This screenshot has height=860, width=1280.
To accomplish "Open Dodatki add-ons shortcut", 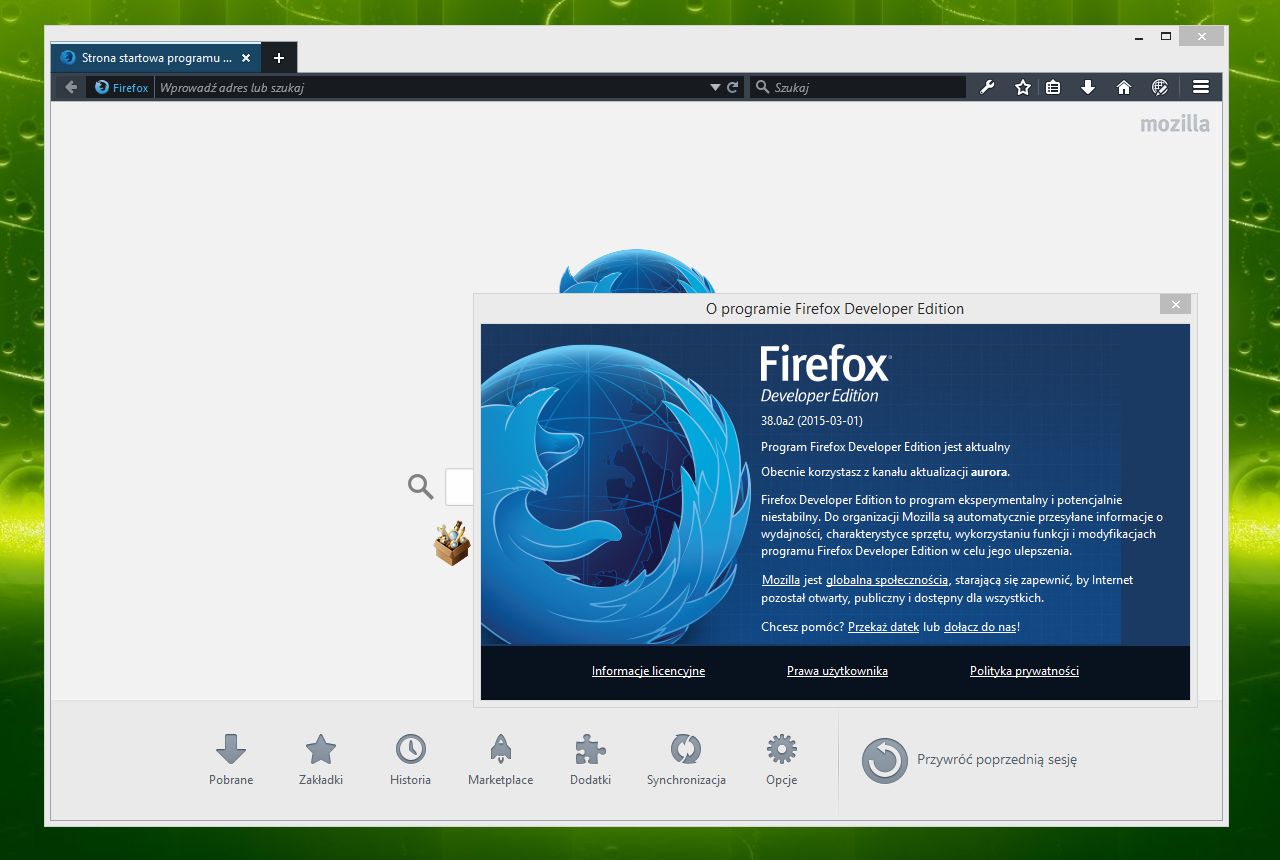I will tap(591, 760).
